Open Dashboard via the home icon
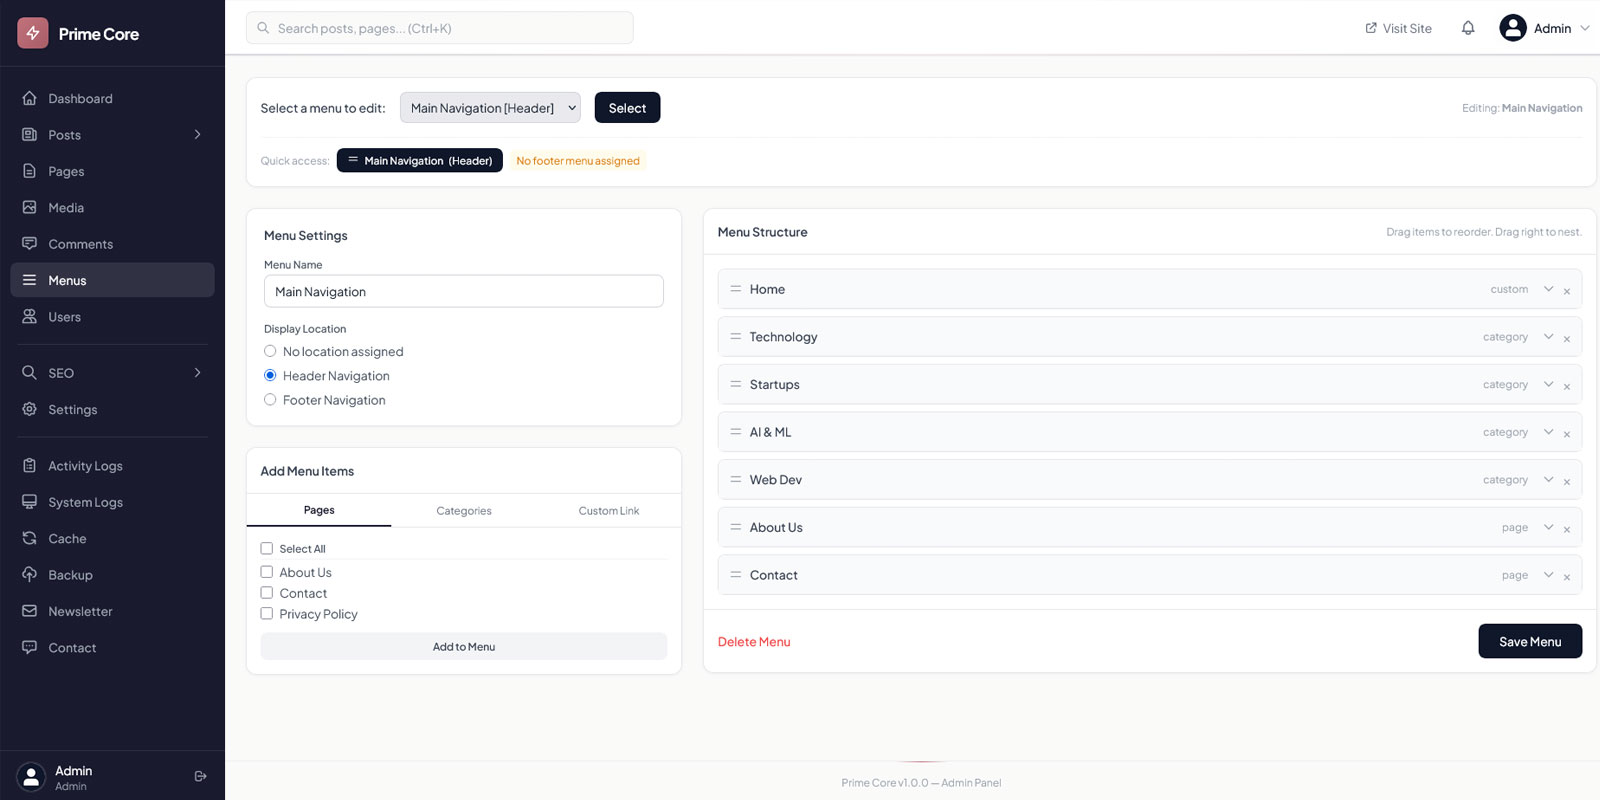Viewport: 1600px width, 800px height. [x=30, y=98]
